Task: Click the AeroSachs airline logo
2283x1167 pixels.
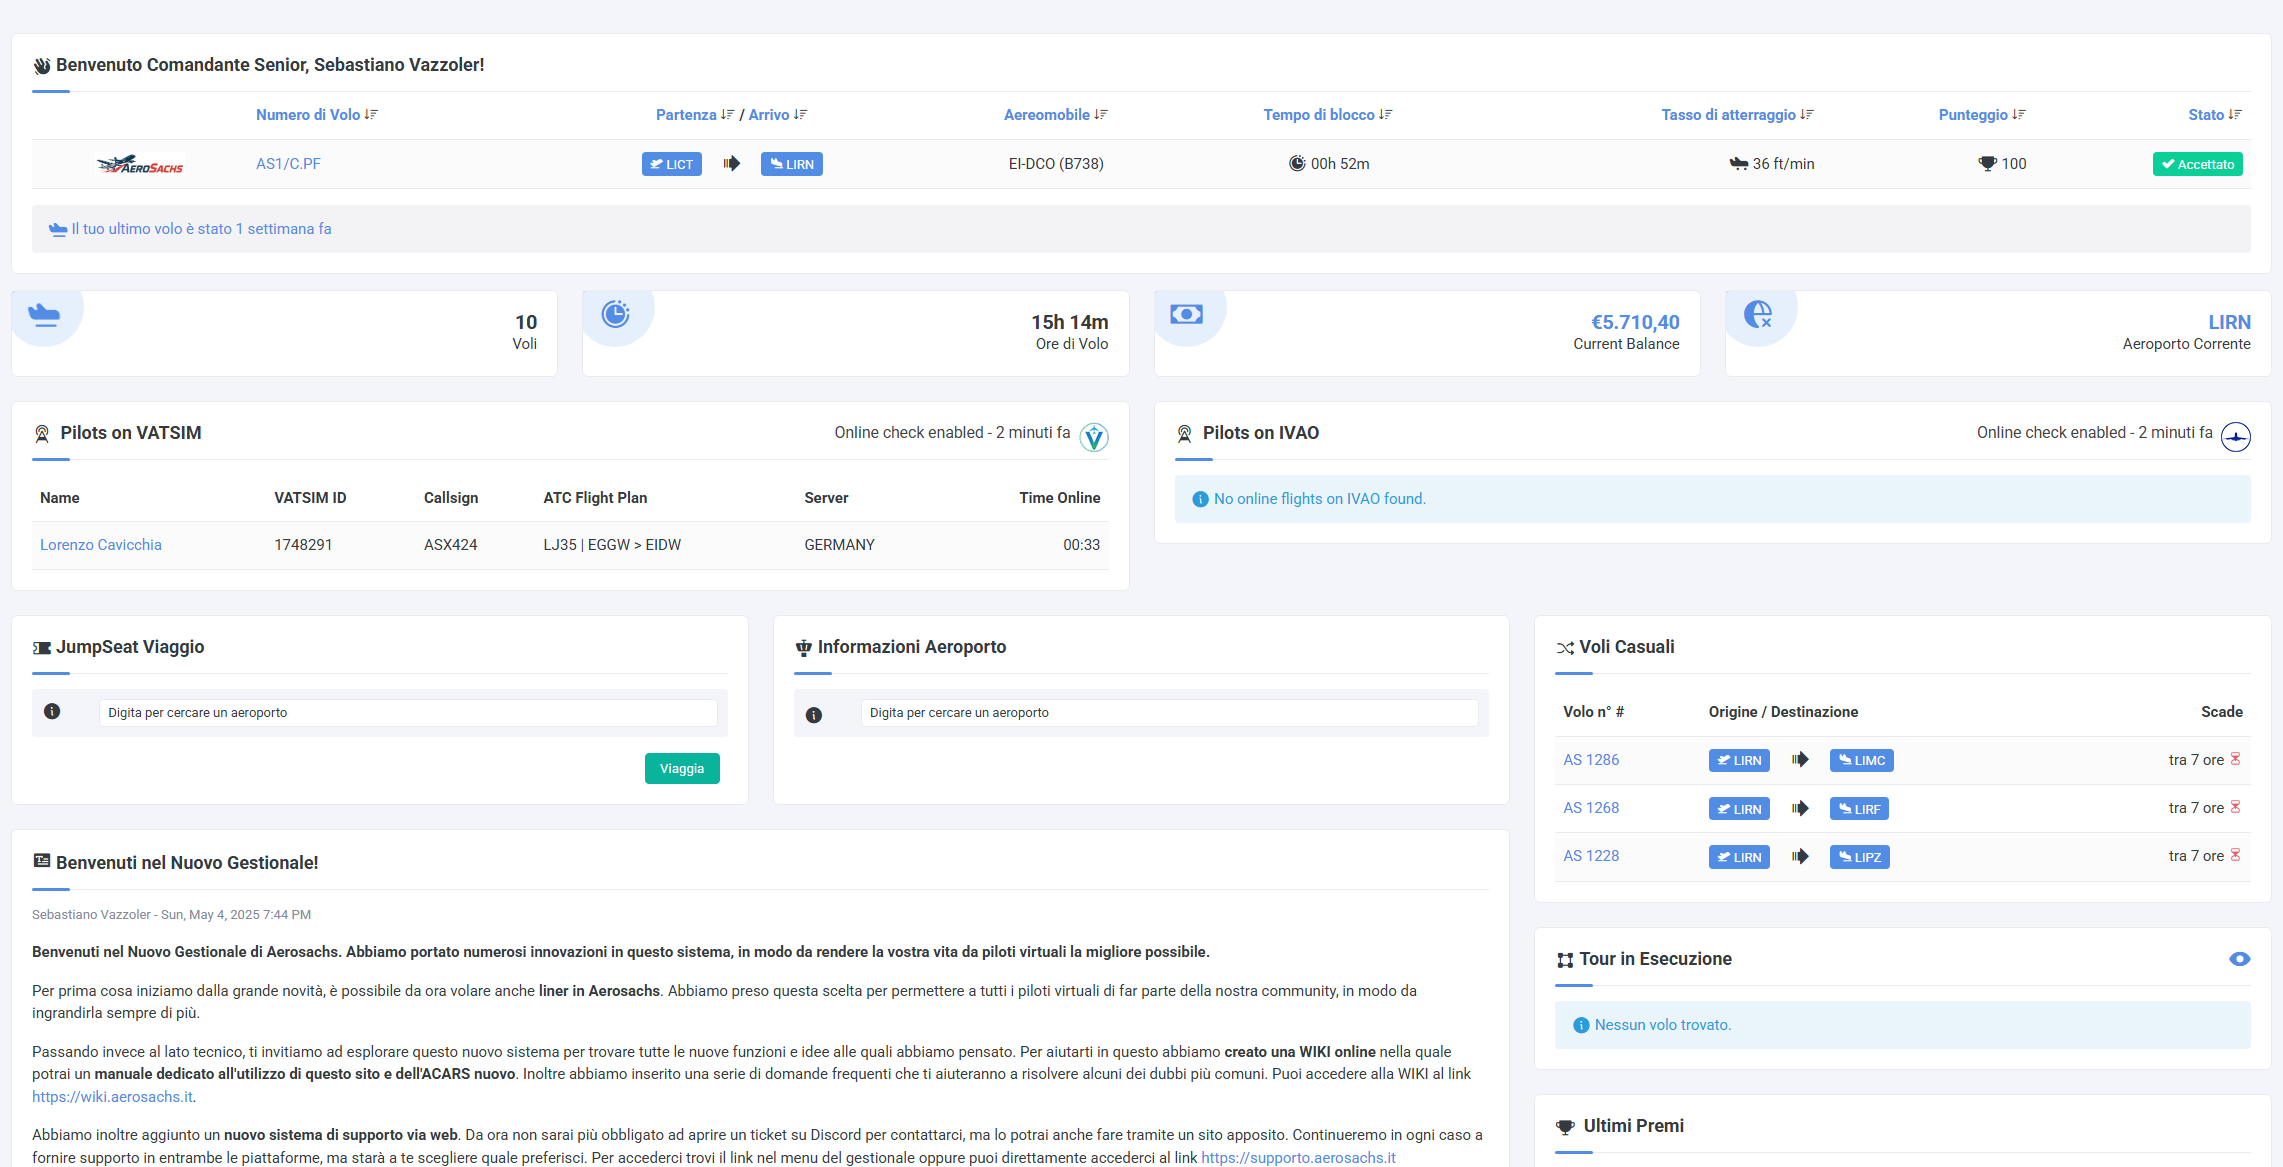Action: tap(140, 165)
